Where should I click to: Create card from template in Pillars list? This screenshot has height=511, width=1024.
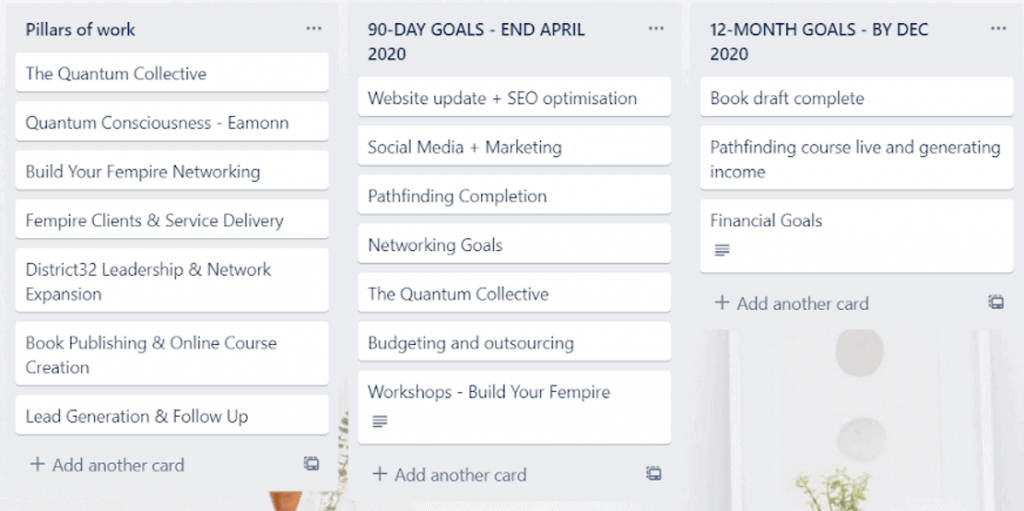pos(312,464)
